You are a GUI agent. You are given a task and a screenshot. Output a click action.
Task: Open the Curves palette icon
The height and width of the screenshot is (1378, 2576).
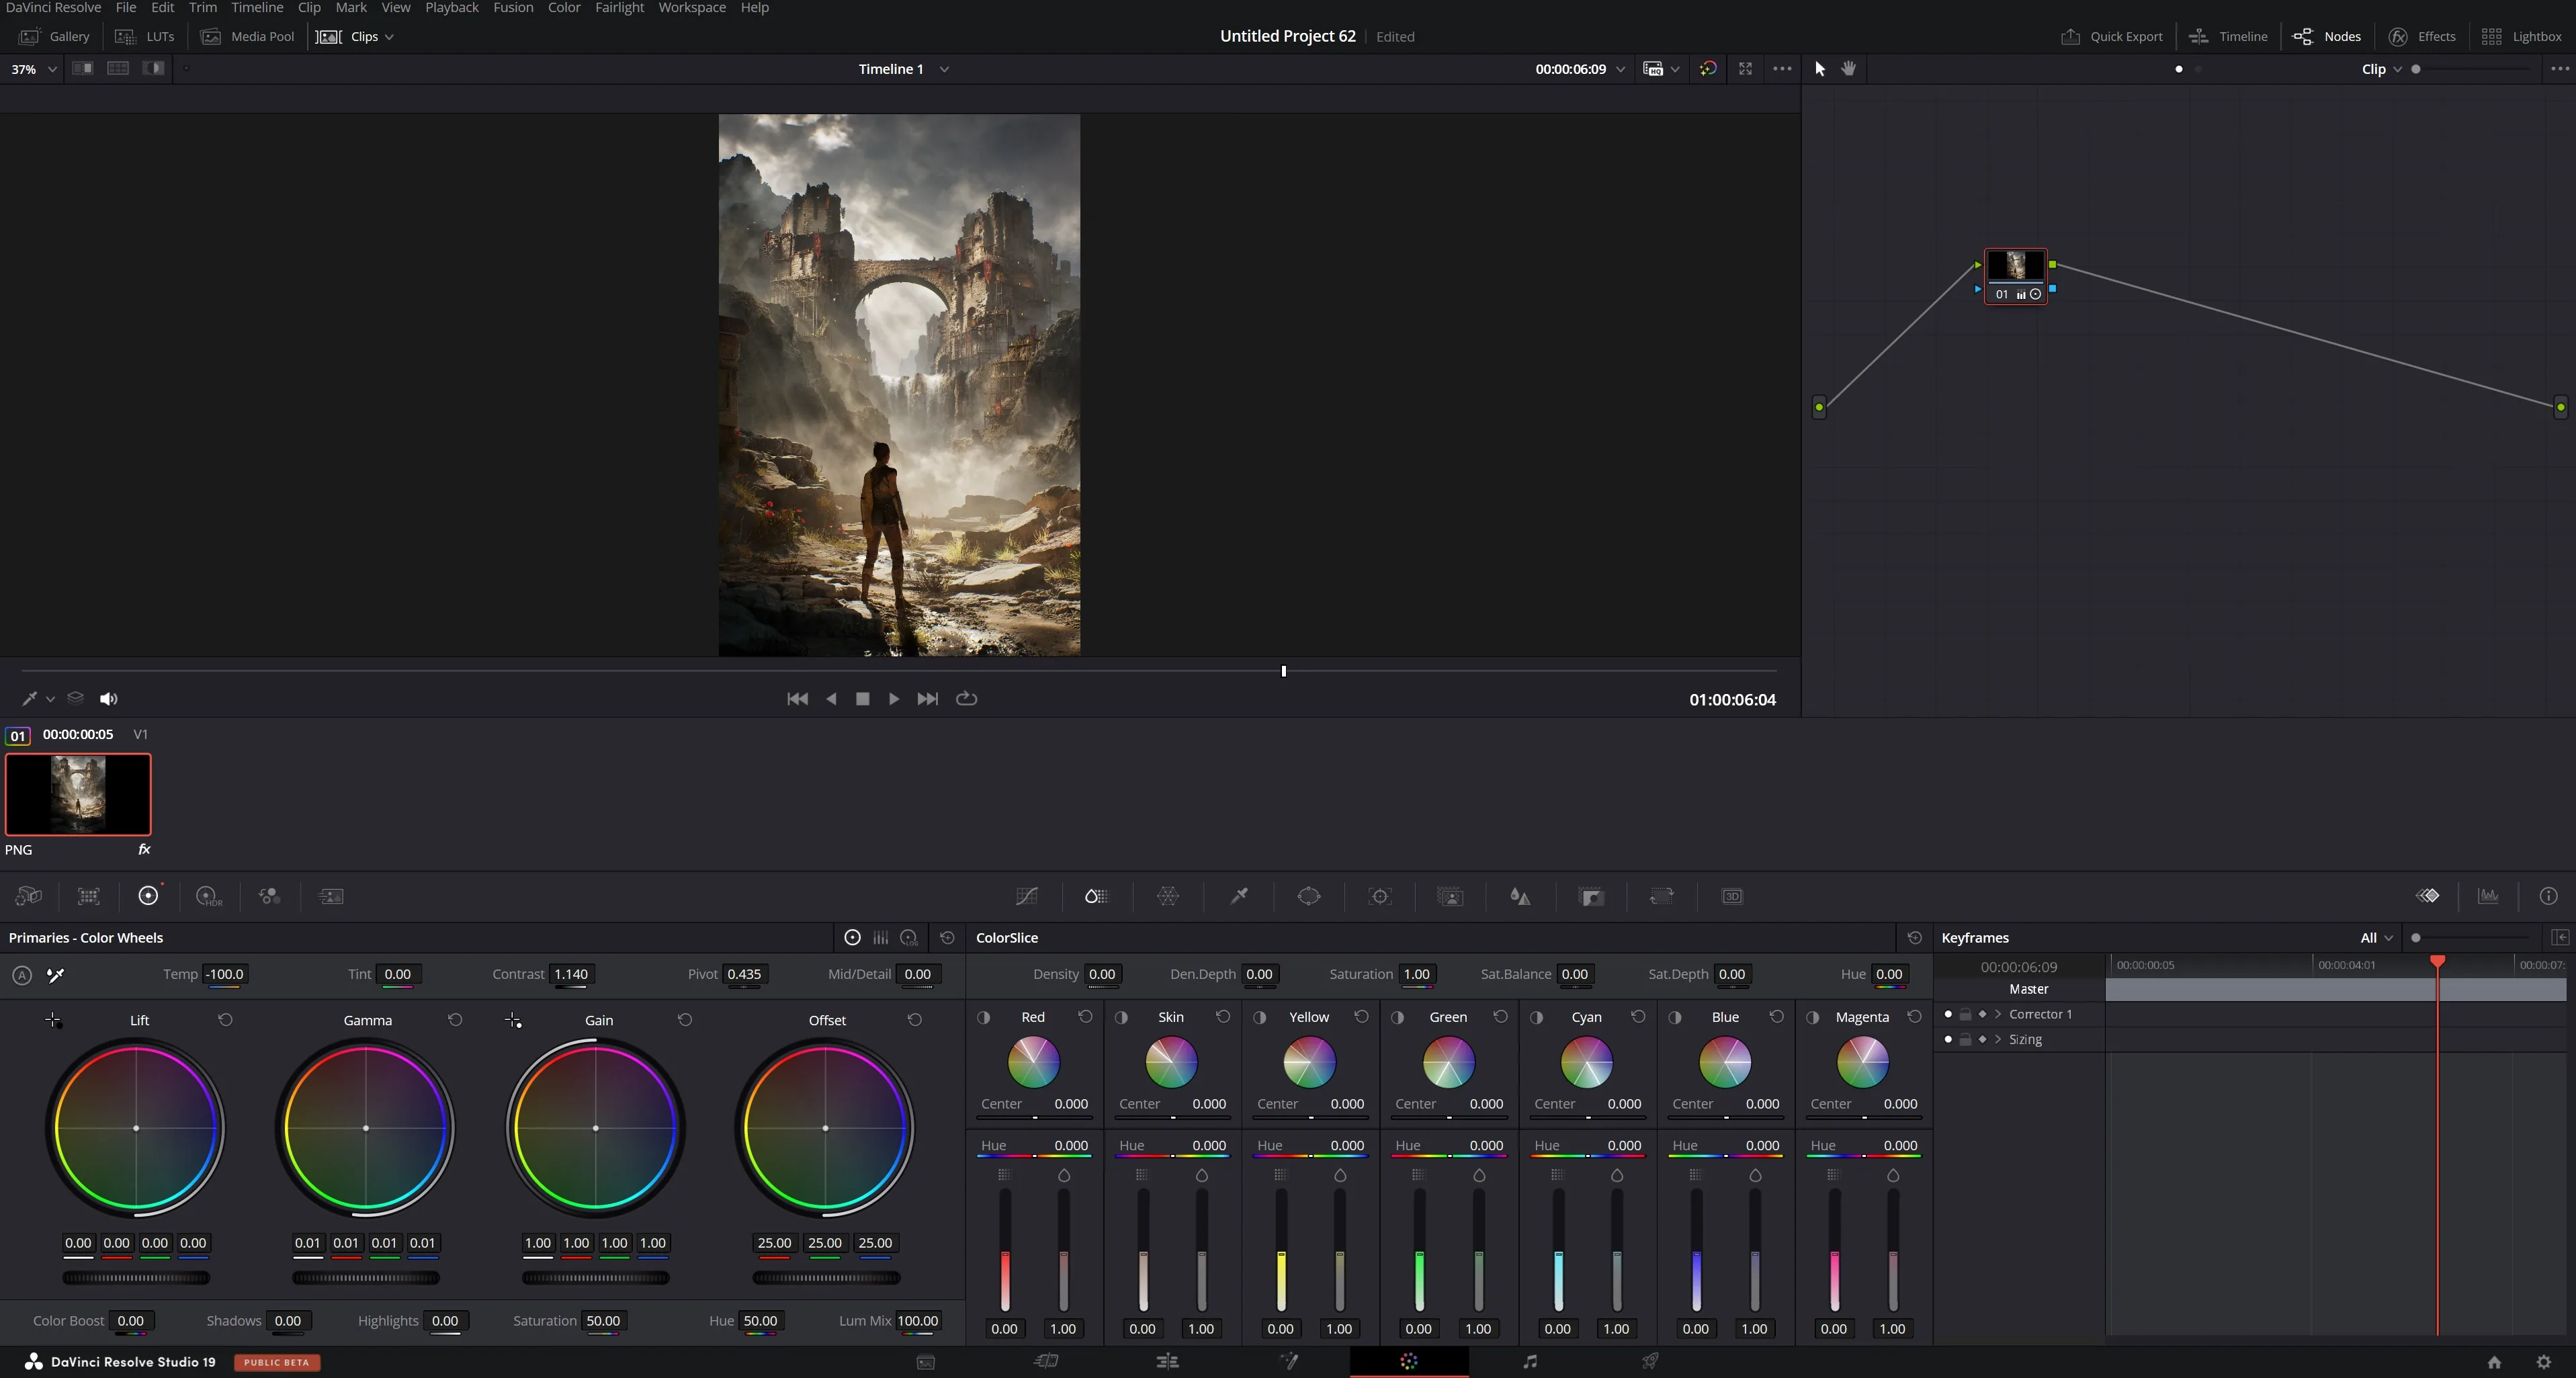click(x=1026, y=896)
